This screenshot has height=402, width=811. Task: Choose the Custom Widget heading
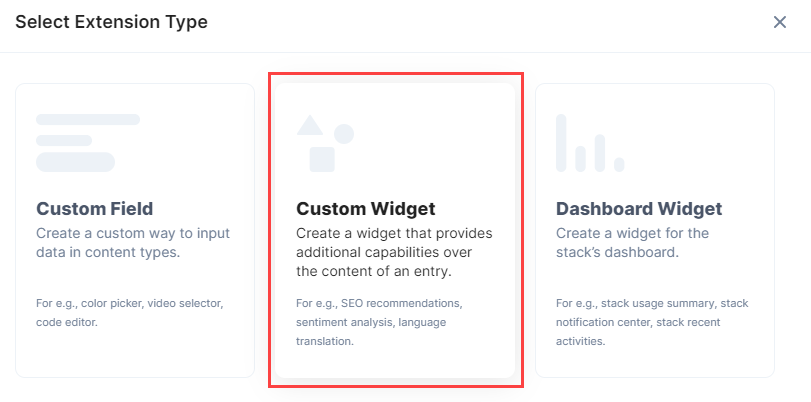(x=366, y=209)
